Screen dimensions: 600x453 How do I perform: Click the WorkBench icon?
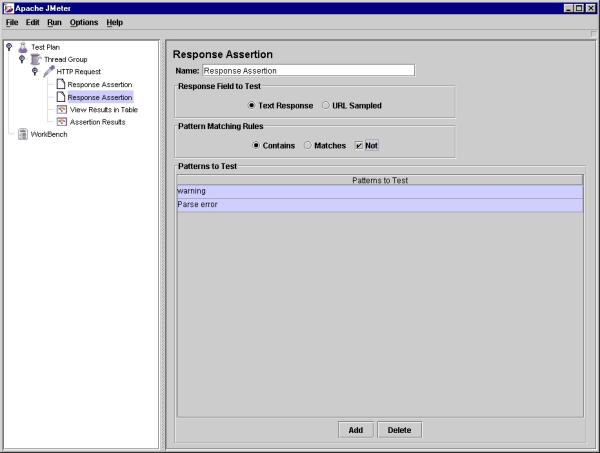point(23,134)
